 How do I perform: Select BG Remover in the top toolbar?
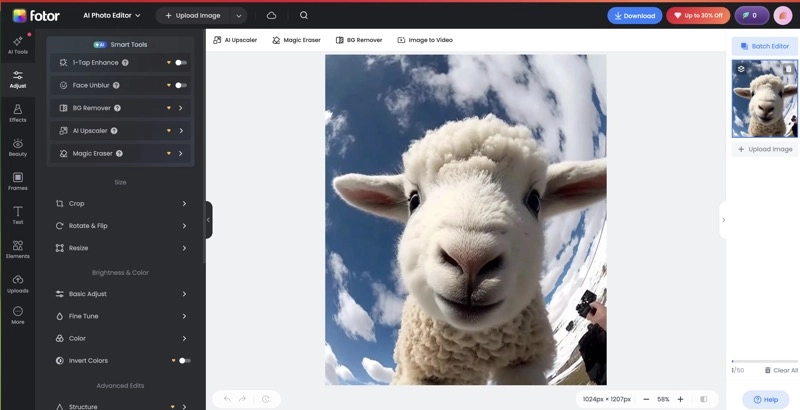tap(359, 40)
